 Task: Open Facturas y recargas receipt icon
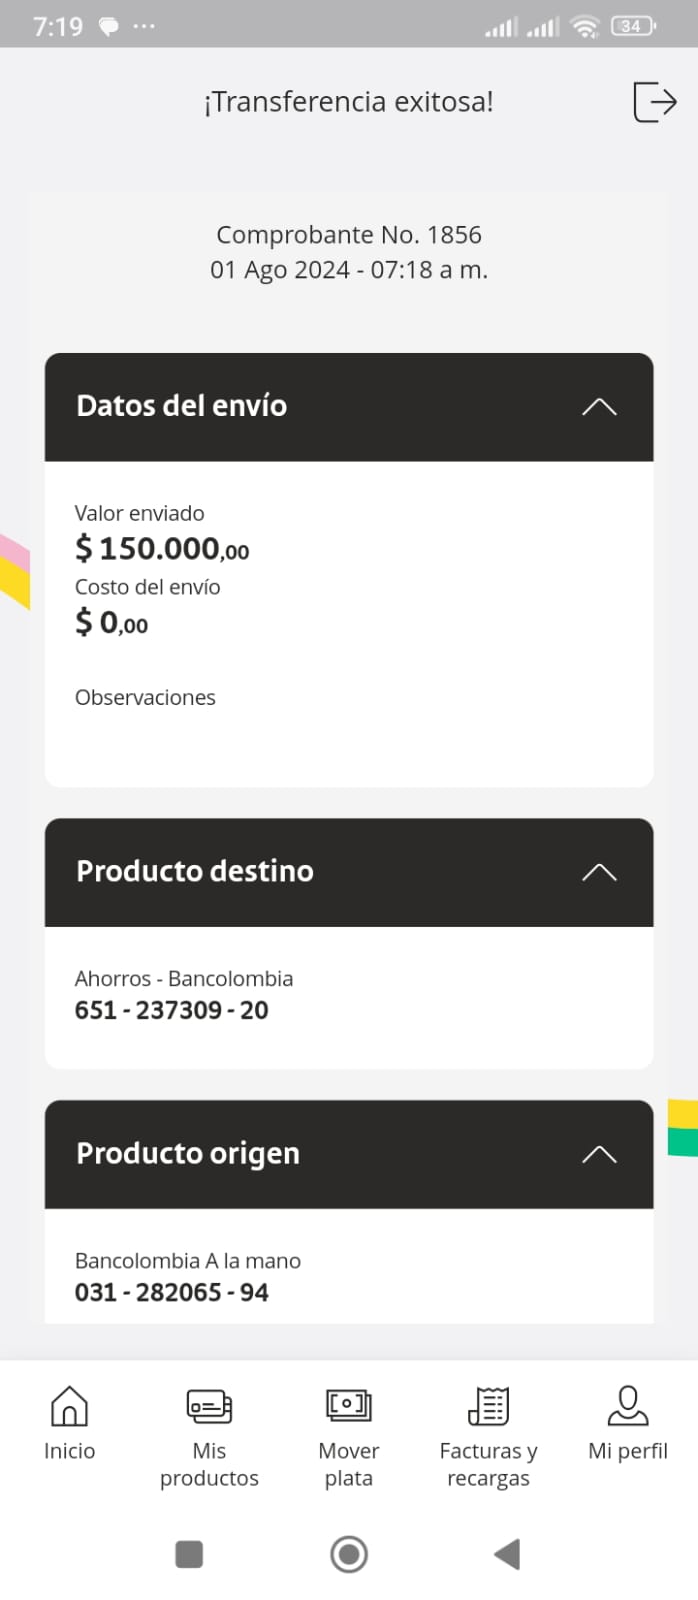pos(488,1405)
